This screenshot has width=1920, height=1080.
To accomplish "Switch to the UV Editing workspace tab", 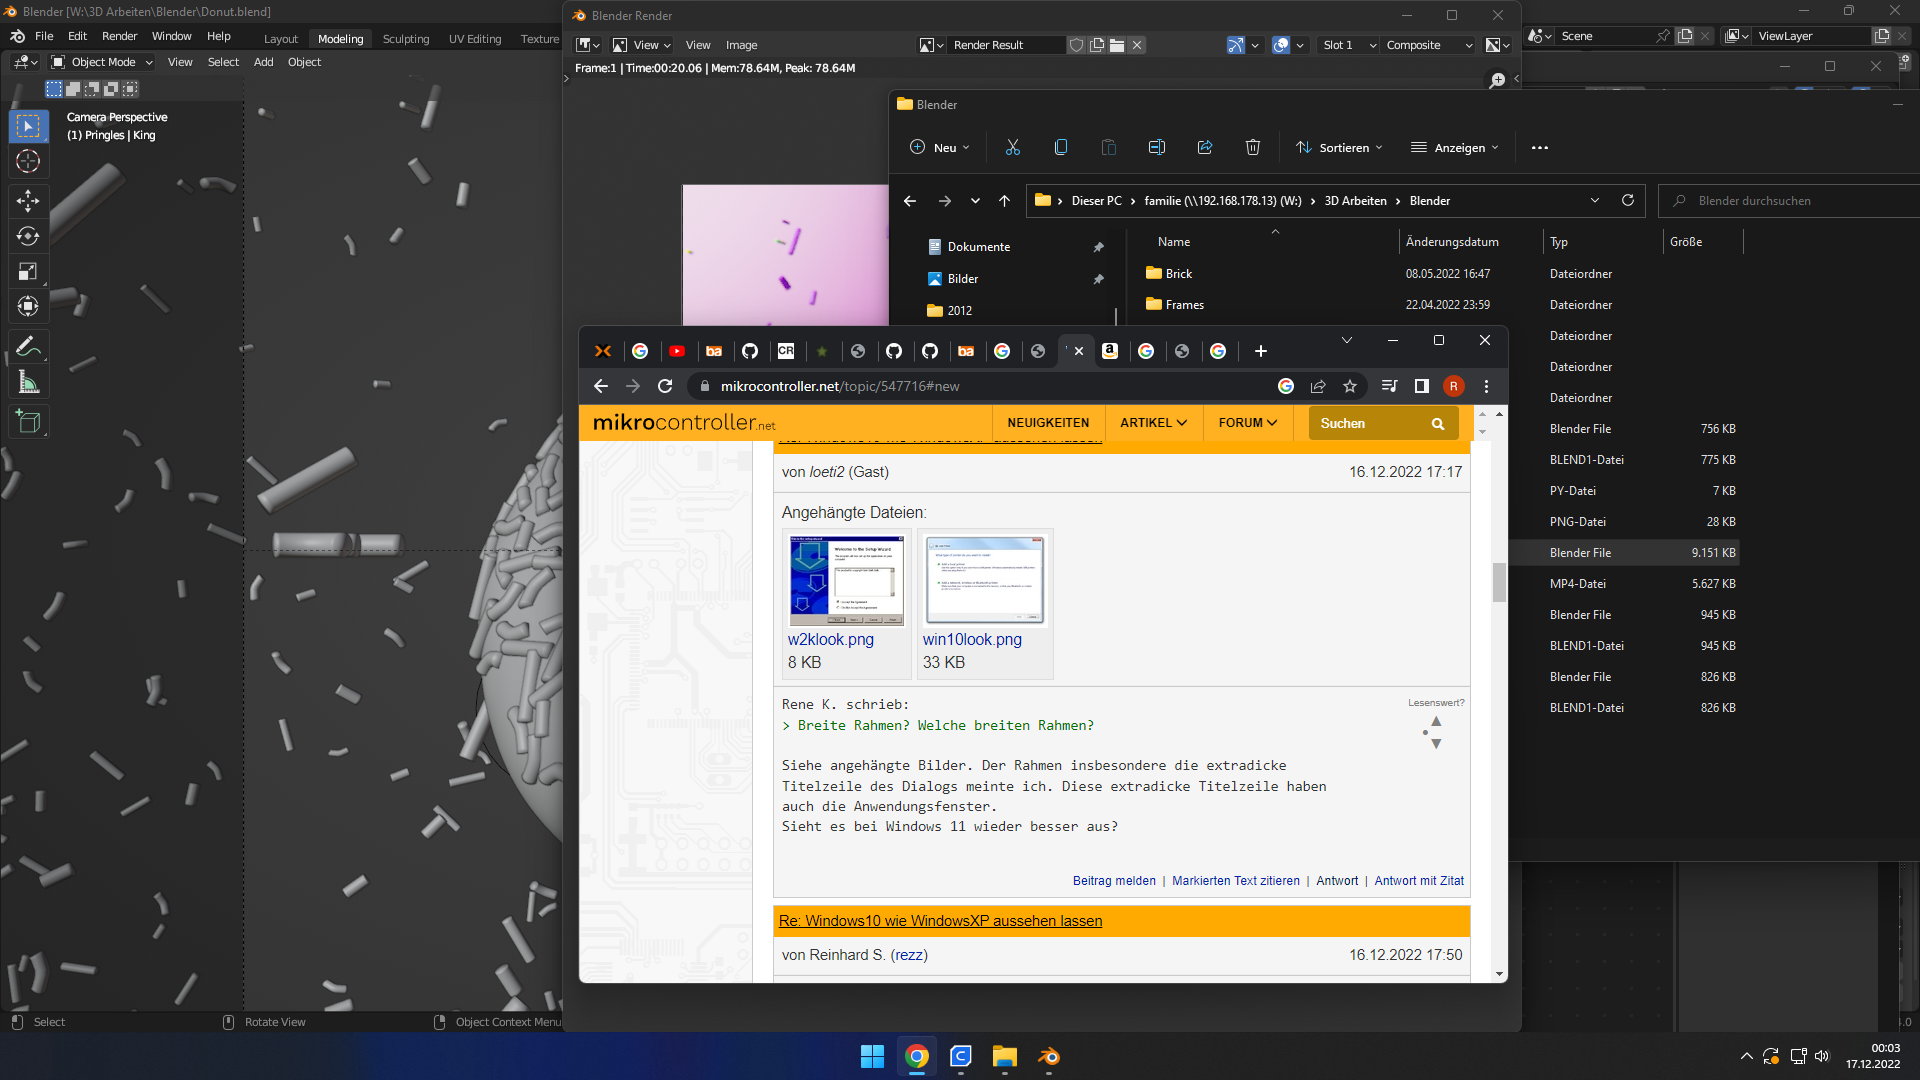I will point(475,39).
